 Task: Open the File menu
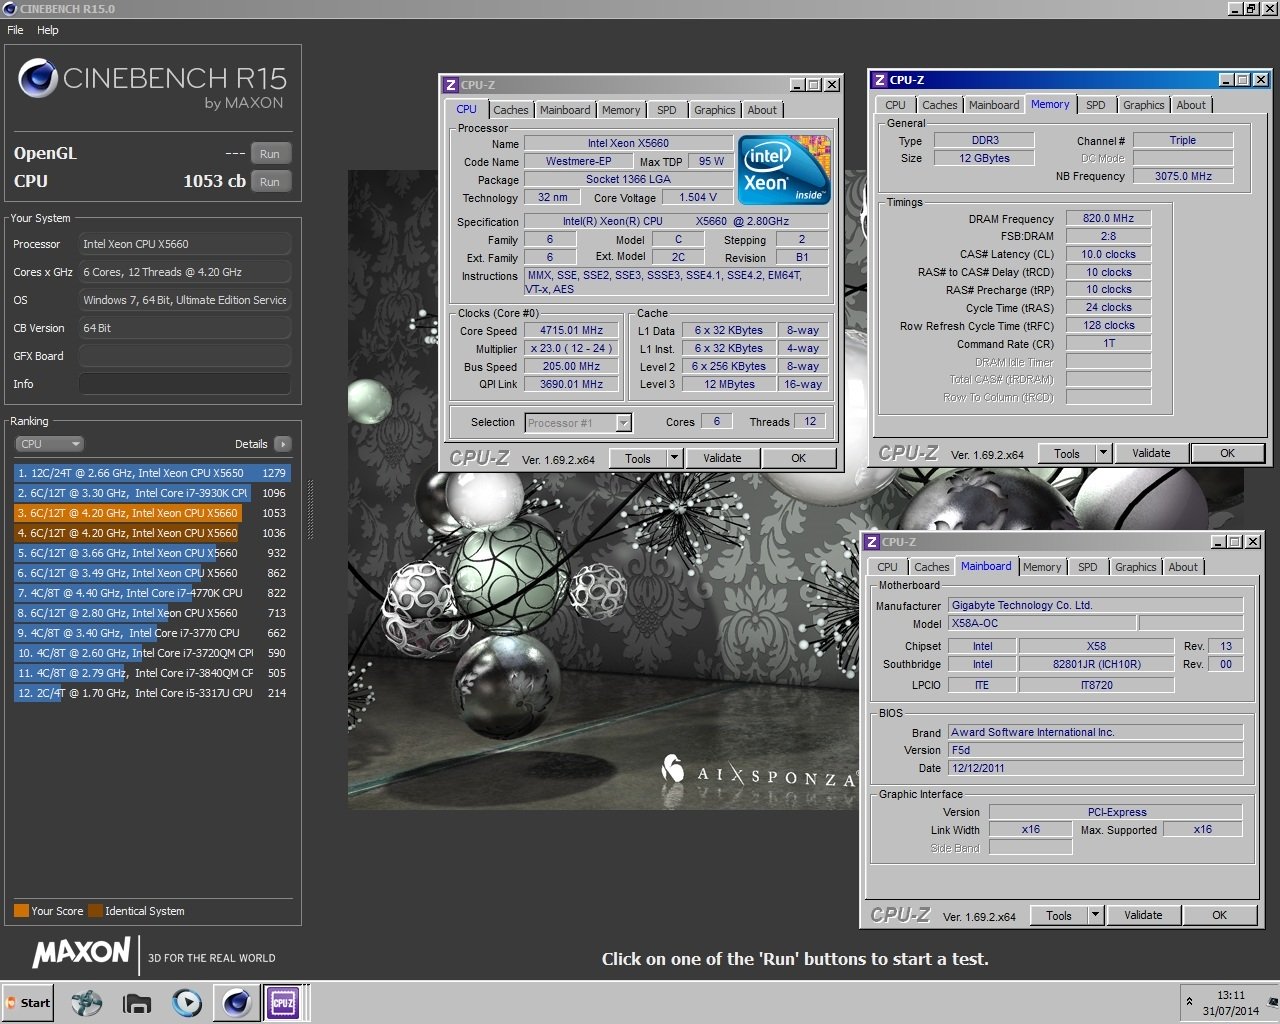(15, 30)
